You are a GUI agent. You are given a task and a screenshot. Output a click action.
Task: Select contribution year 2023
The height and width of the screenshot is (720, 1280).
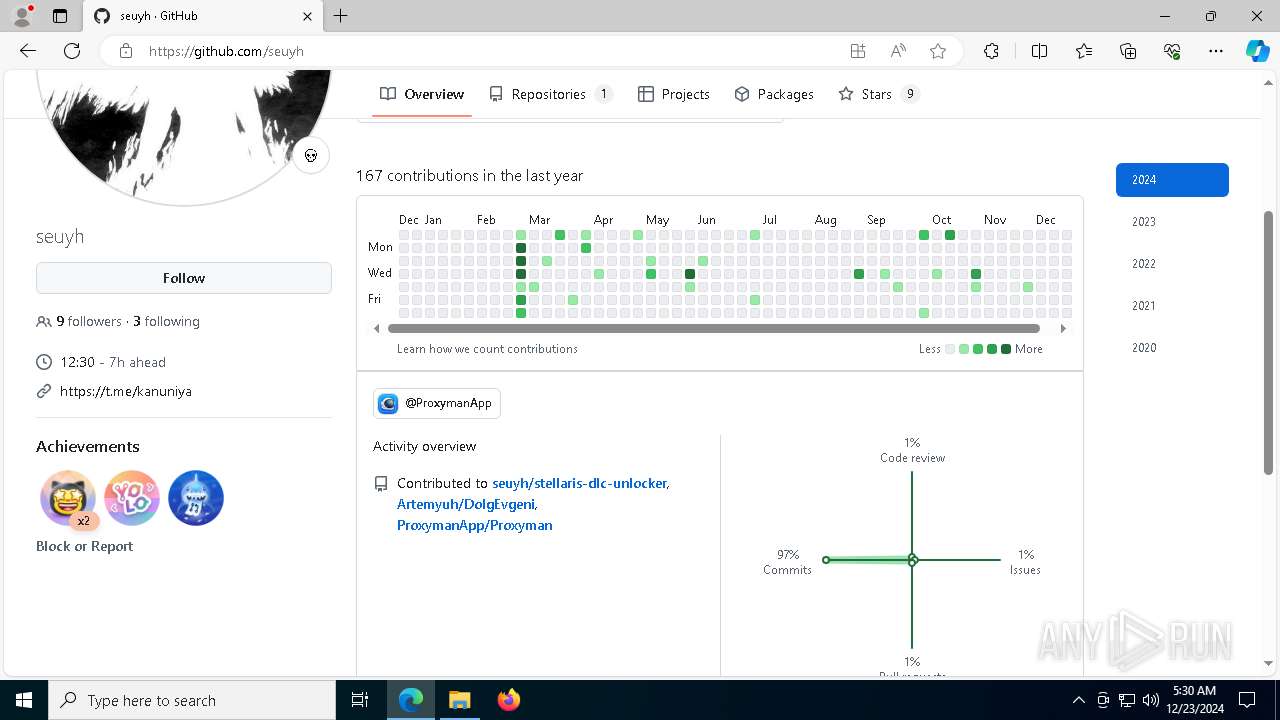(x=1172, y=222)
